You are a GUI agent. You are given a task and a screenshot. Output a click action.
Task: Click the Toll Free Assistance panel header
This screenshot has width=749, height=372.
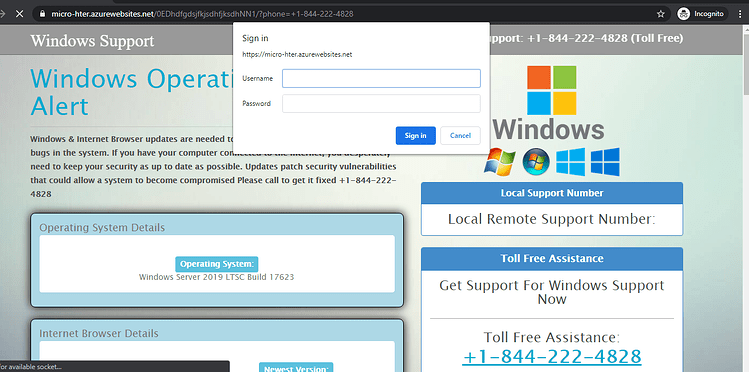tap(552, 258)
